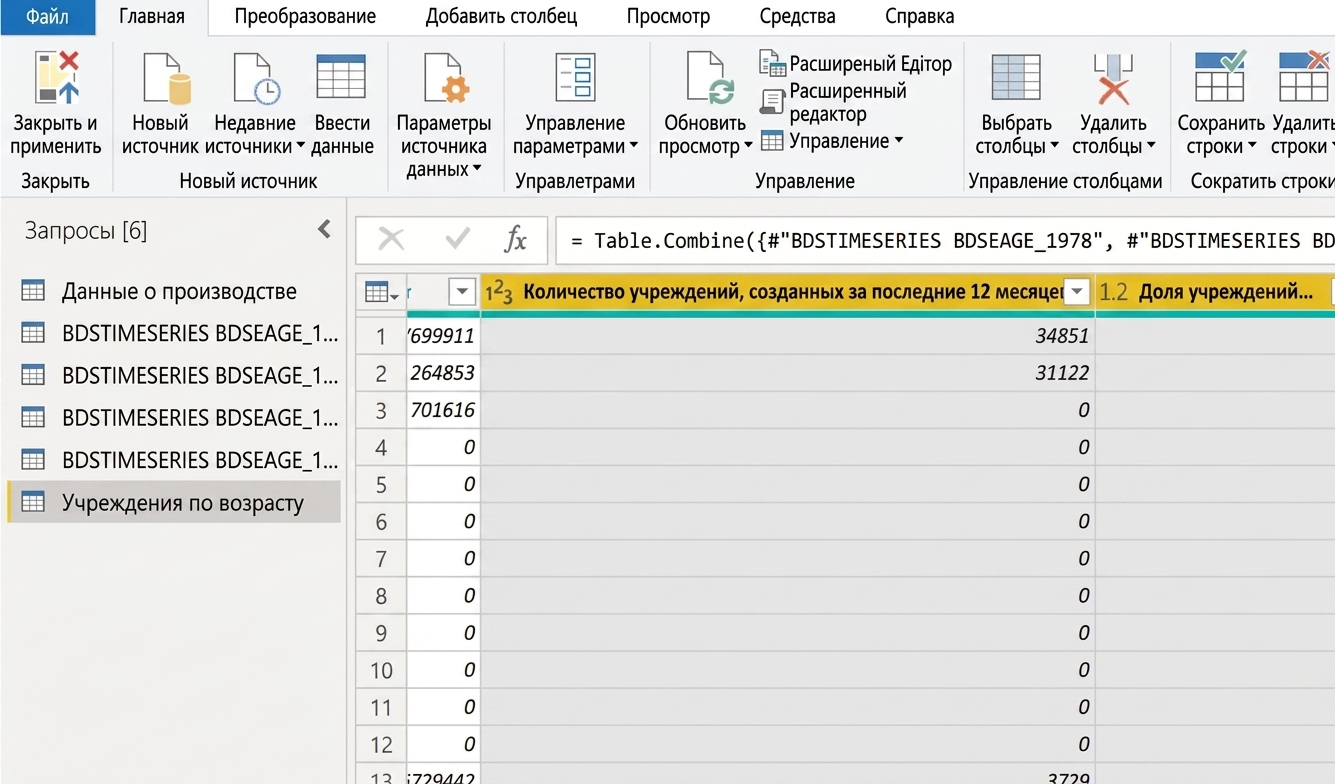1335x784 pixels.
Task: Click the Удалить столбцы icon
Action: (1113, 78)
